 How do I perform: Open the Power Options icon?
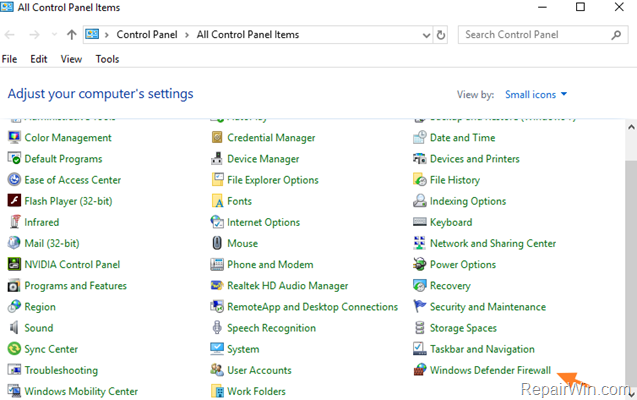[420, 264]
